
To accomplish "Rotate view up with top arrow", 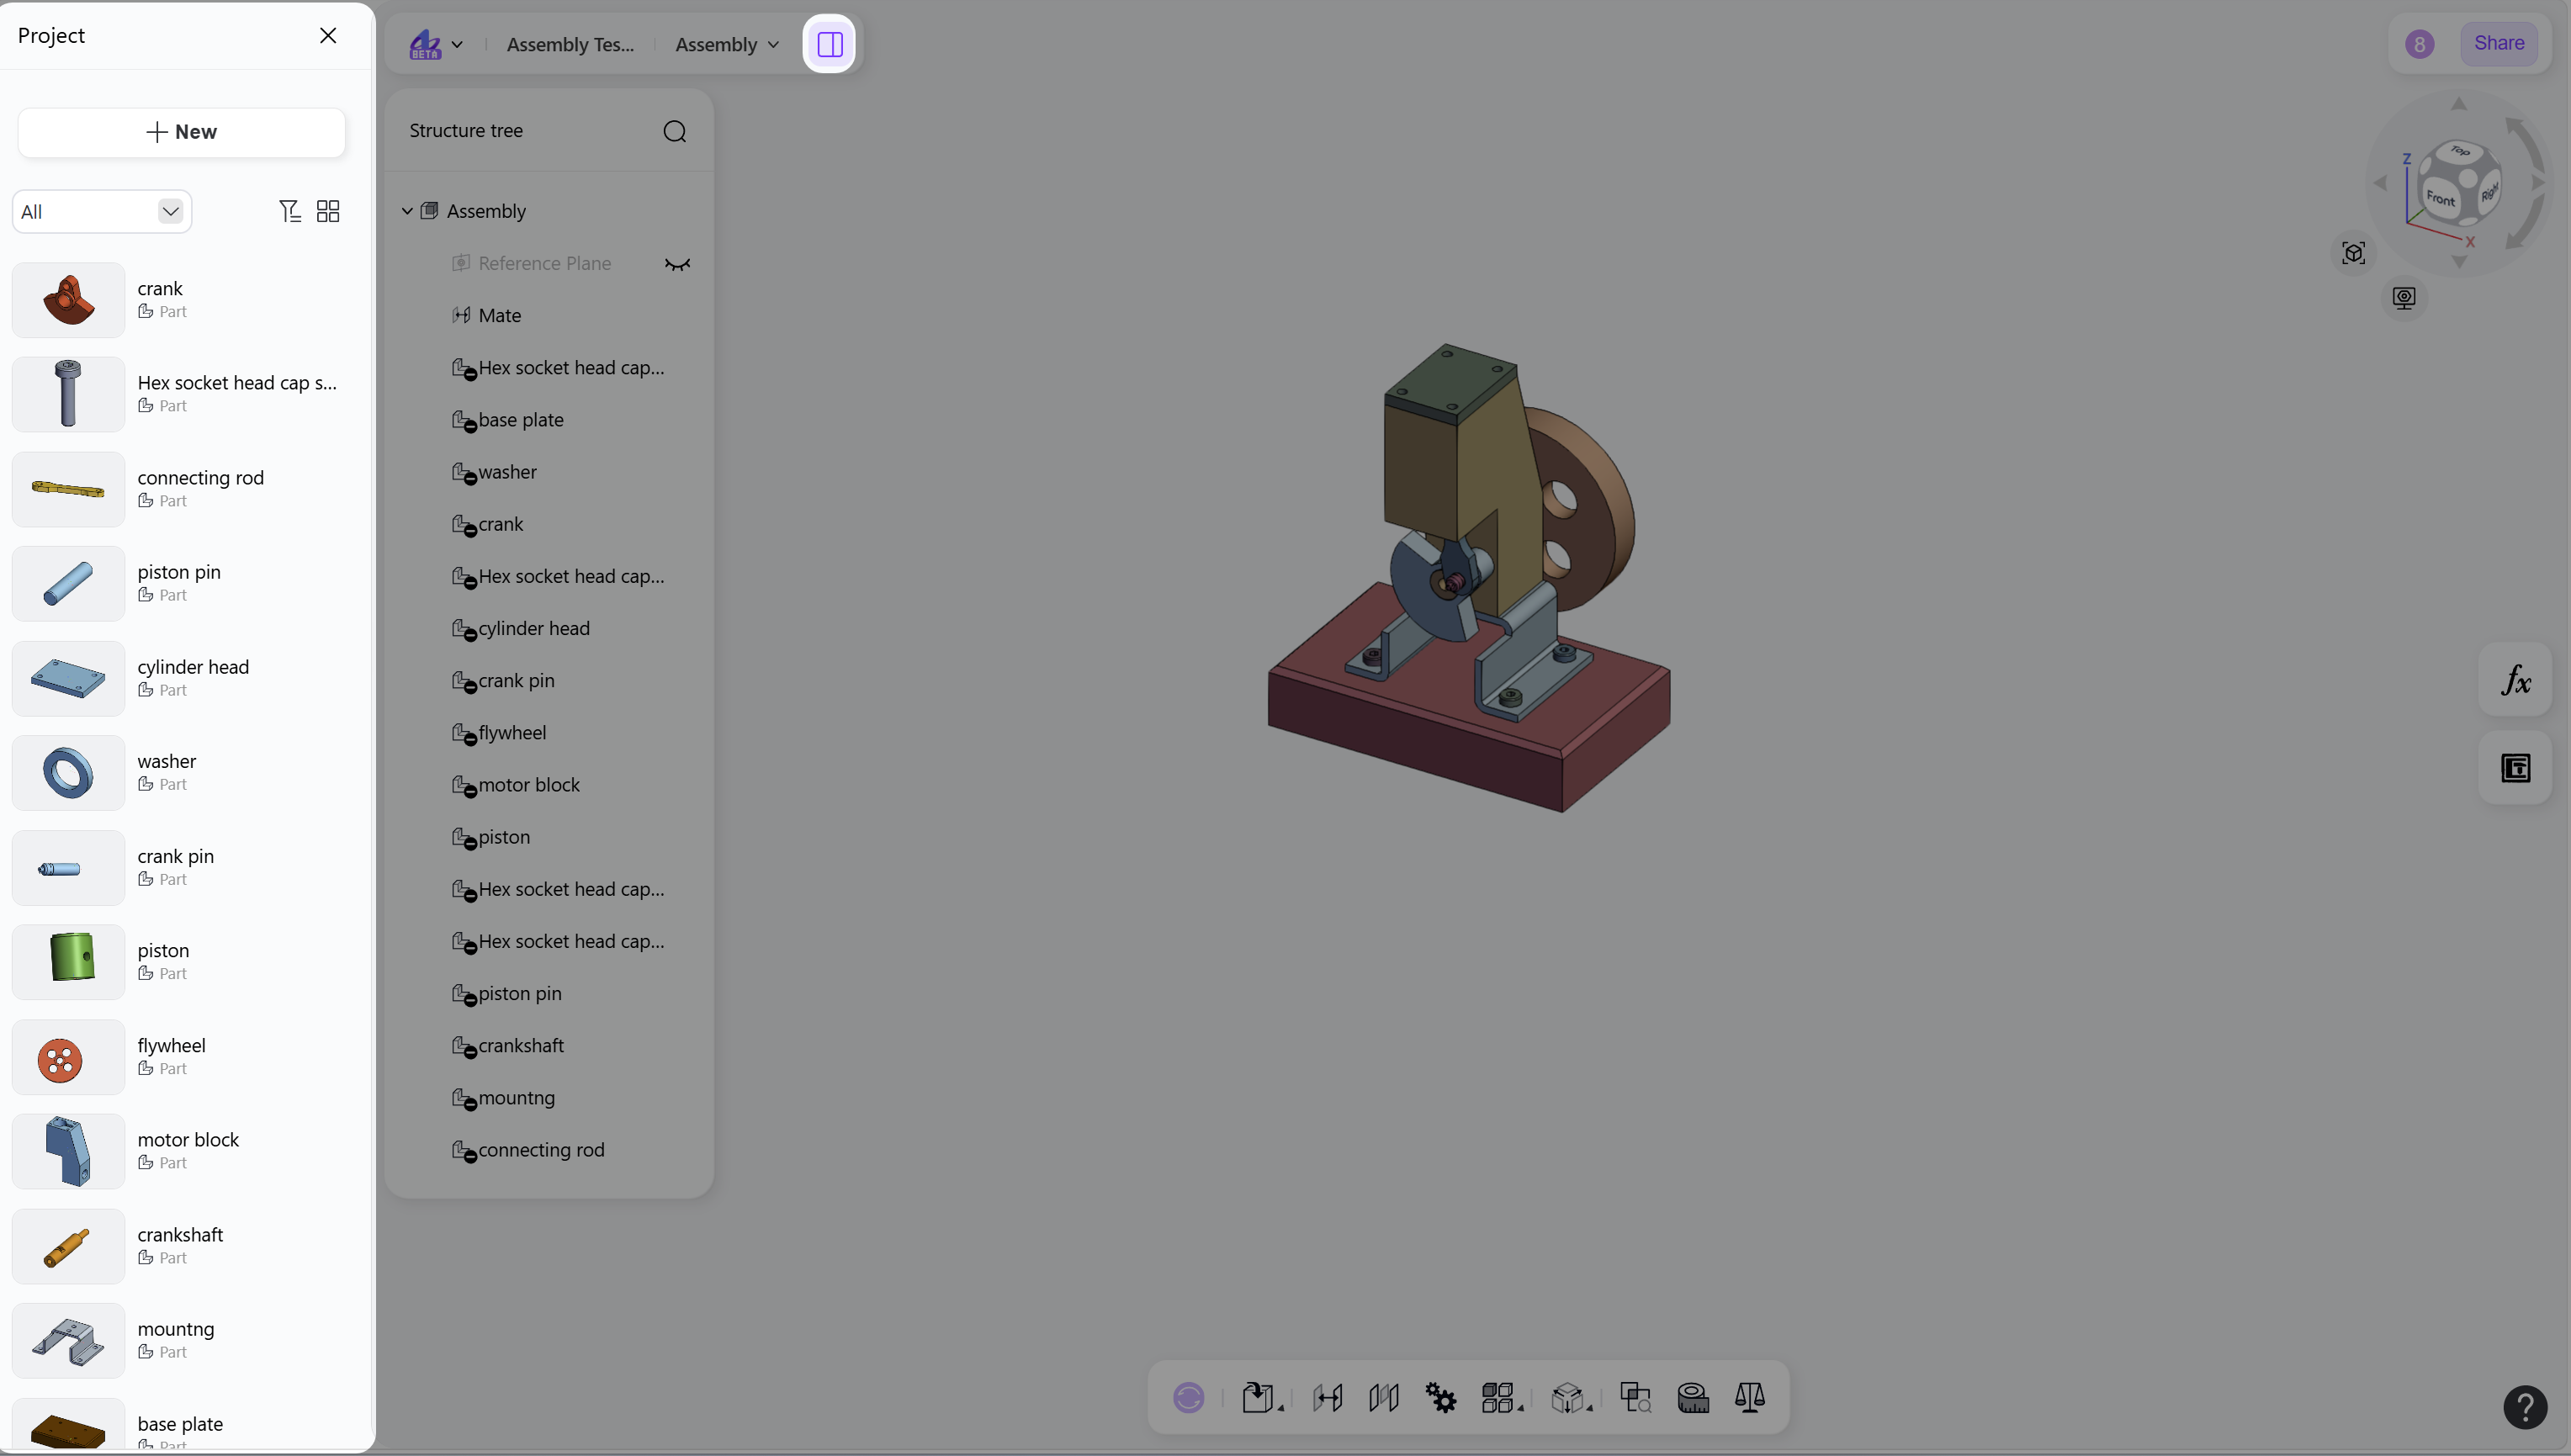I will pyautogui.click(x=2459, y=104).
